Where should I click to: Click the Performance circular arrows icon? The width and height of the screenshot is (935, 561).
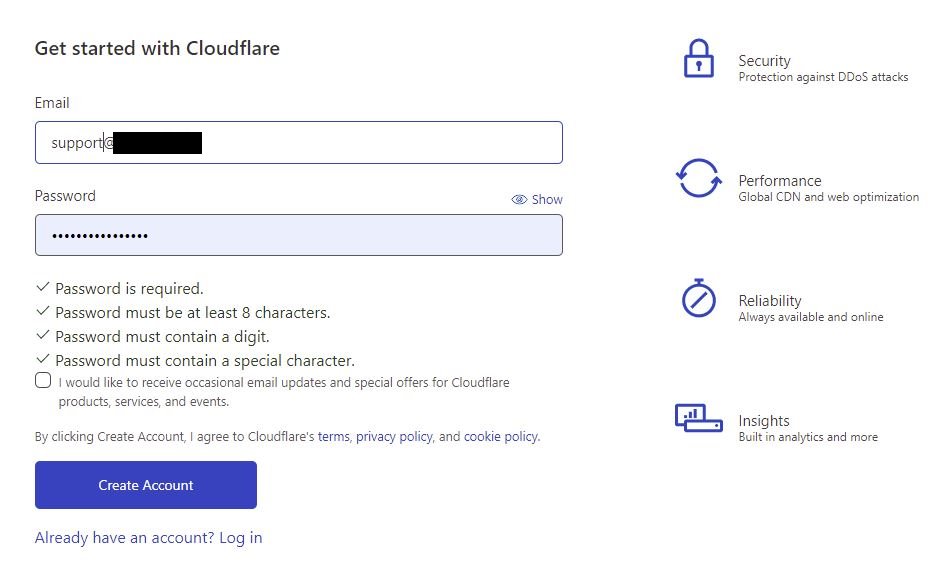pyautogui.click(x=698, y=178)
